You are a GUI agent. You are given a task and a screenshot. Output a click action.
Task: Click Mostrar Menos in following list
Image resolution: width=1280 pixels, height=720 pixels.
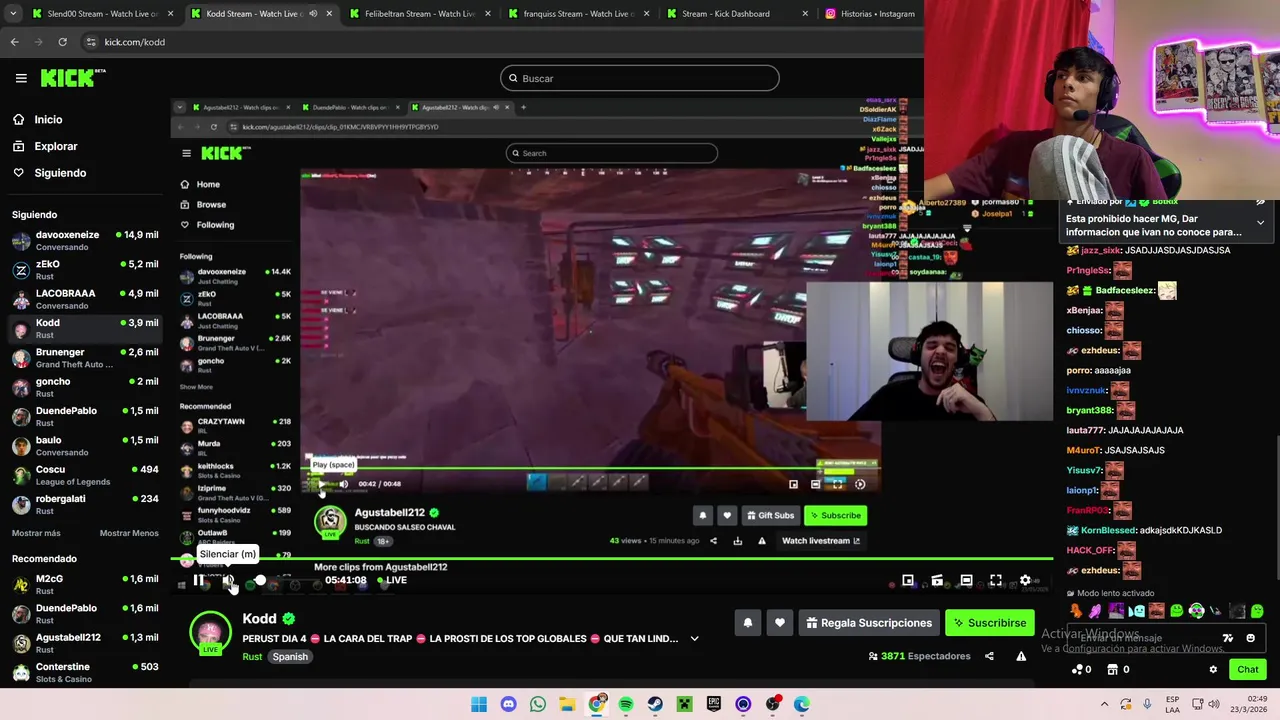click(129, 533)
